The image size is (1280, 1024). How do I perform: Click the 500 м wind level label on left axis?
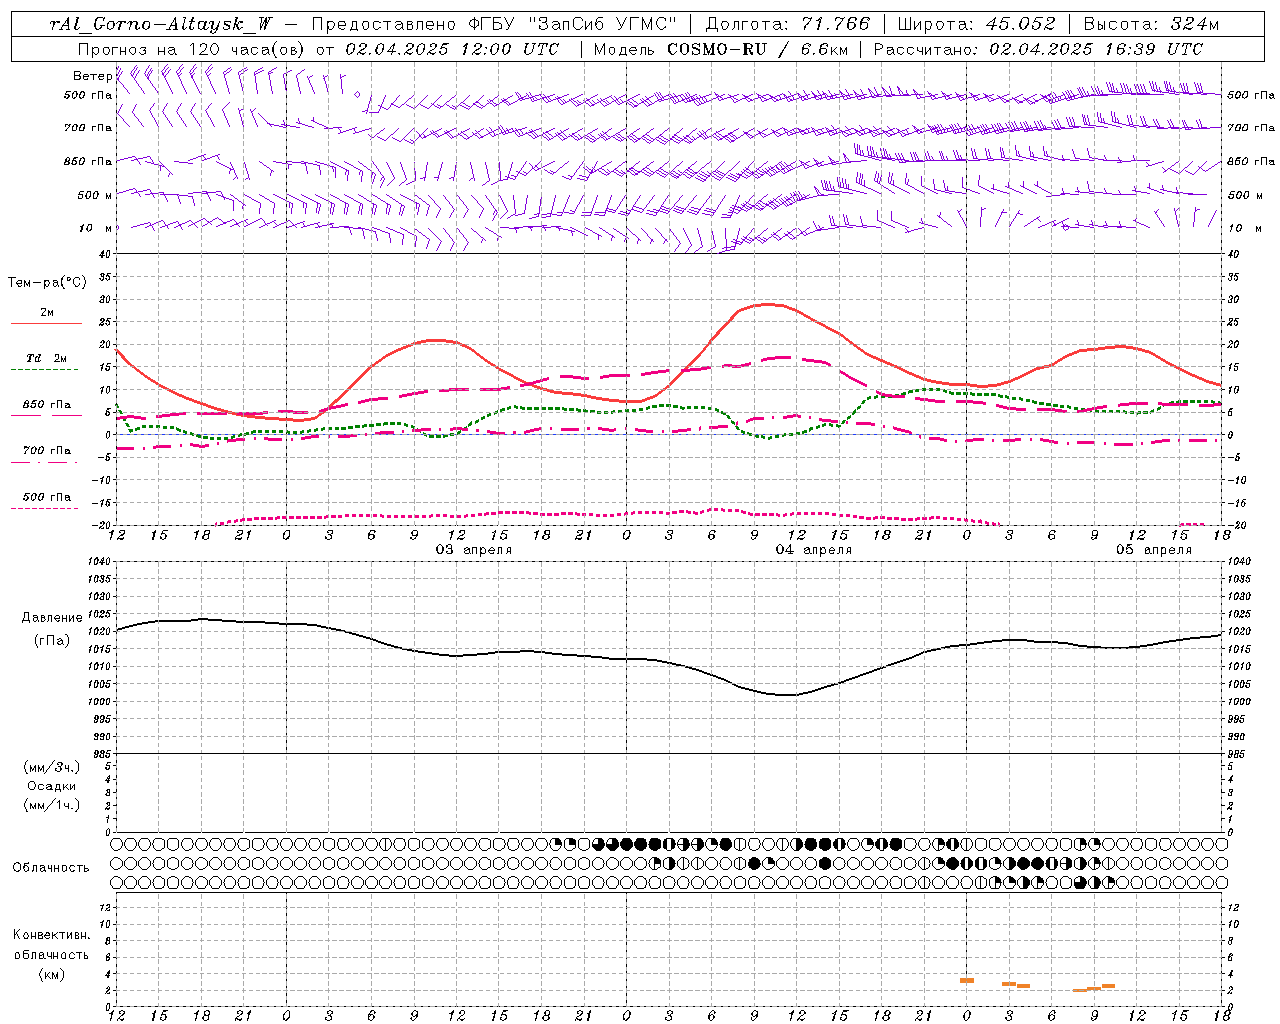(x=95, y=196)
